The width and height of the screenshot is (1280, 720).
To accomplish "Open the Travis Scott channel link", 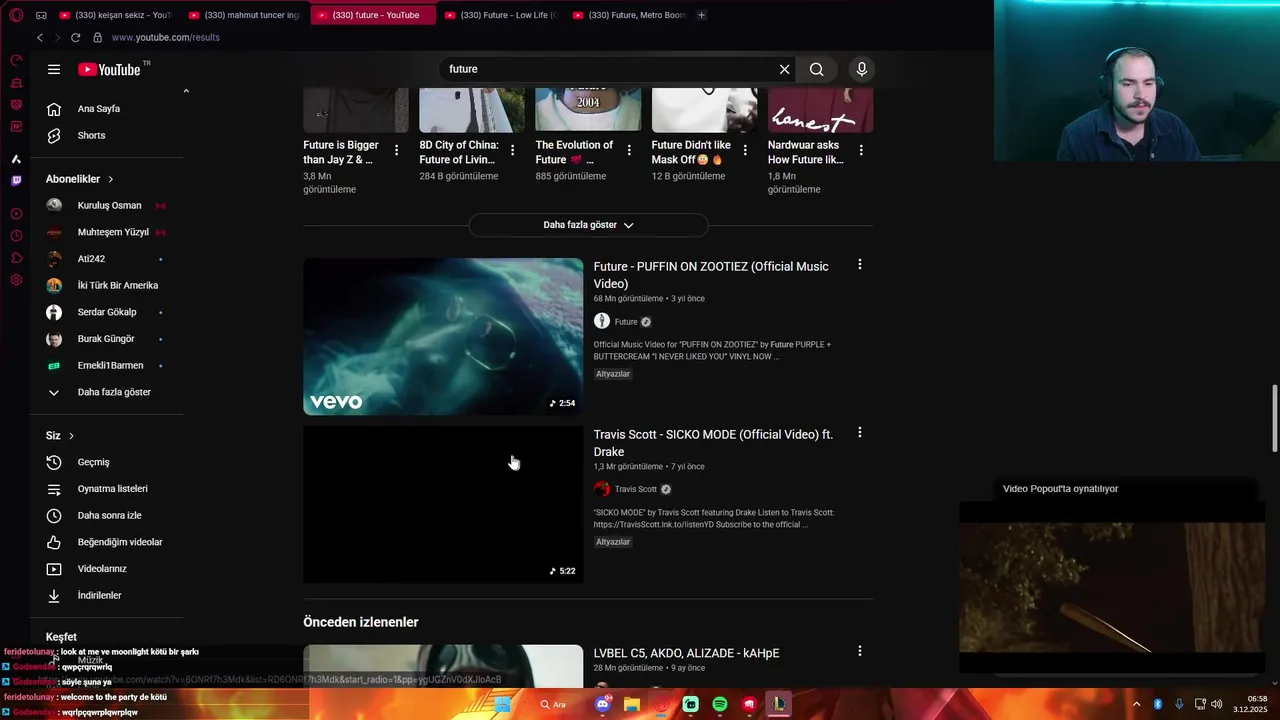I will point(635,490).
